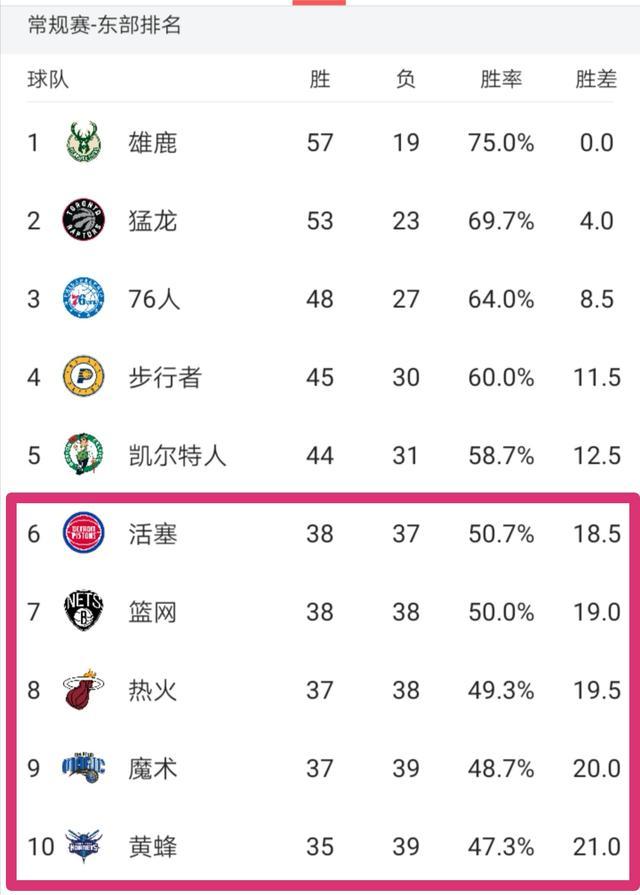Sort standings by 胜率 header

click(501, 79)
